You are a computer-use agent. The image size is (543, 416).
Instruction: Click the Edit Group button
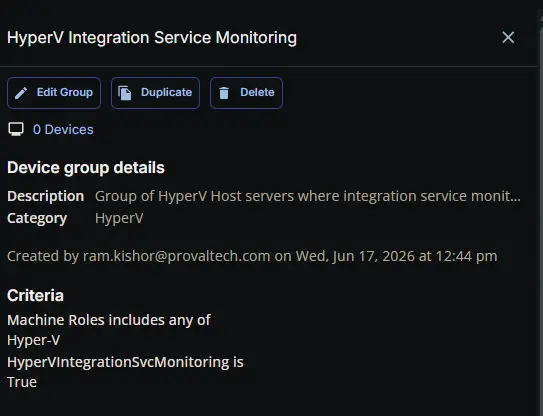coord(54,93)
